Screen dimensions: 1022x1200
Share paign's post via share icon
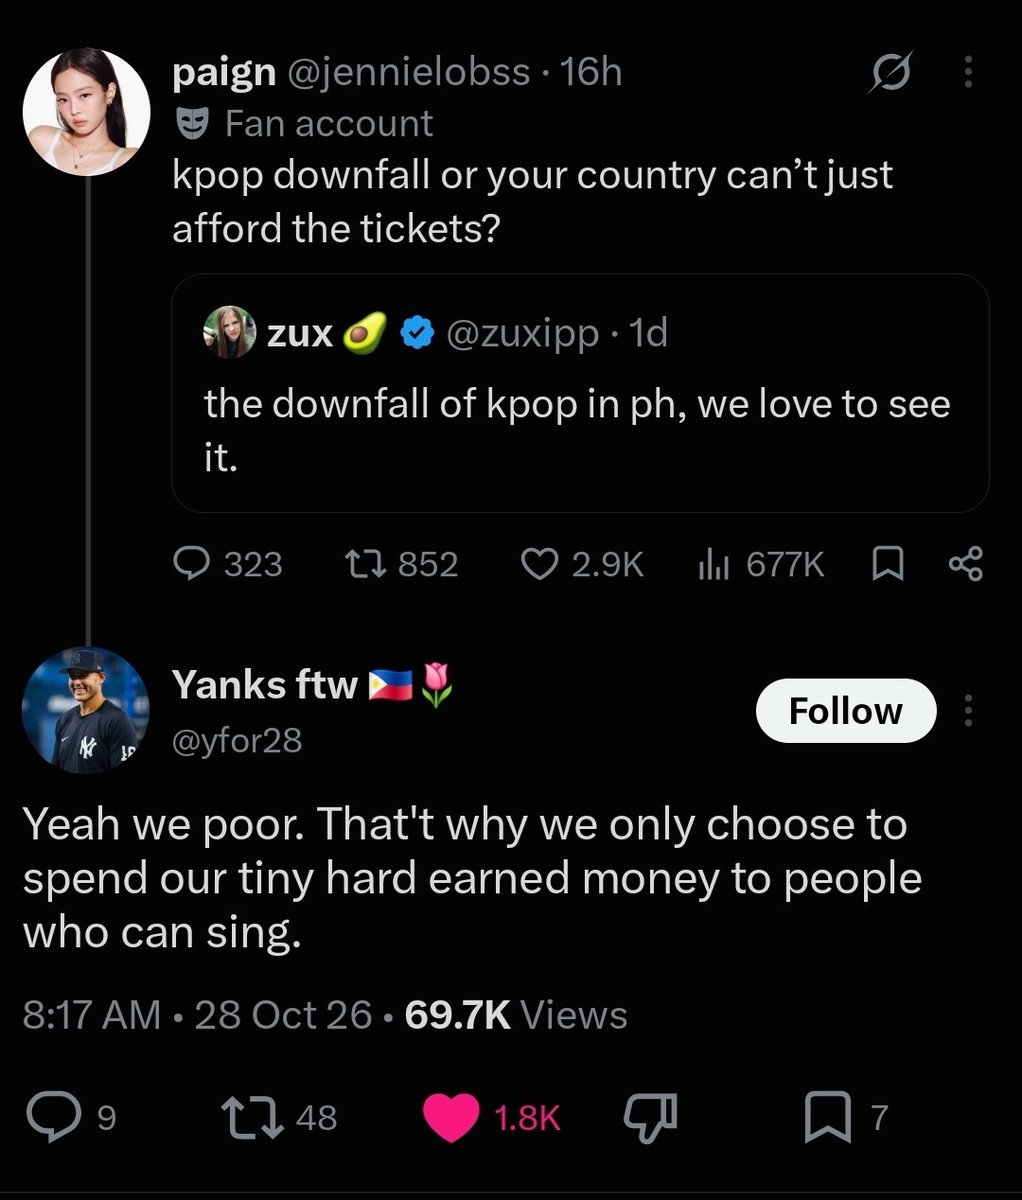pyautogui.click(x=966, y=566)
